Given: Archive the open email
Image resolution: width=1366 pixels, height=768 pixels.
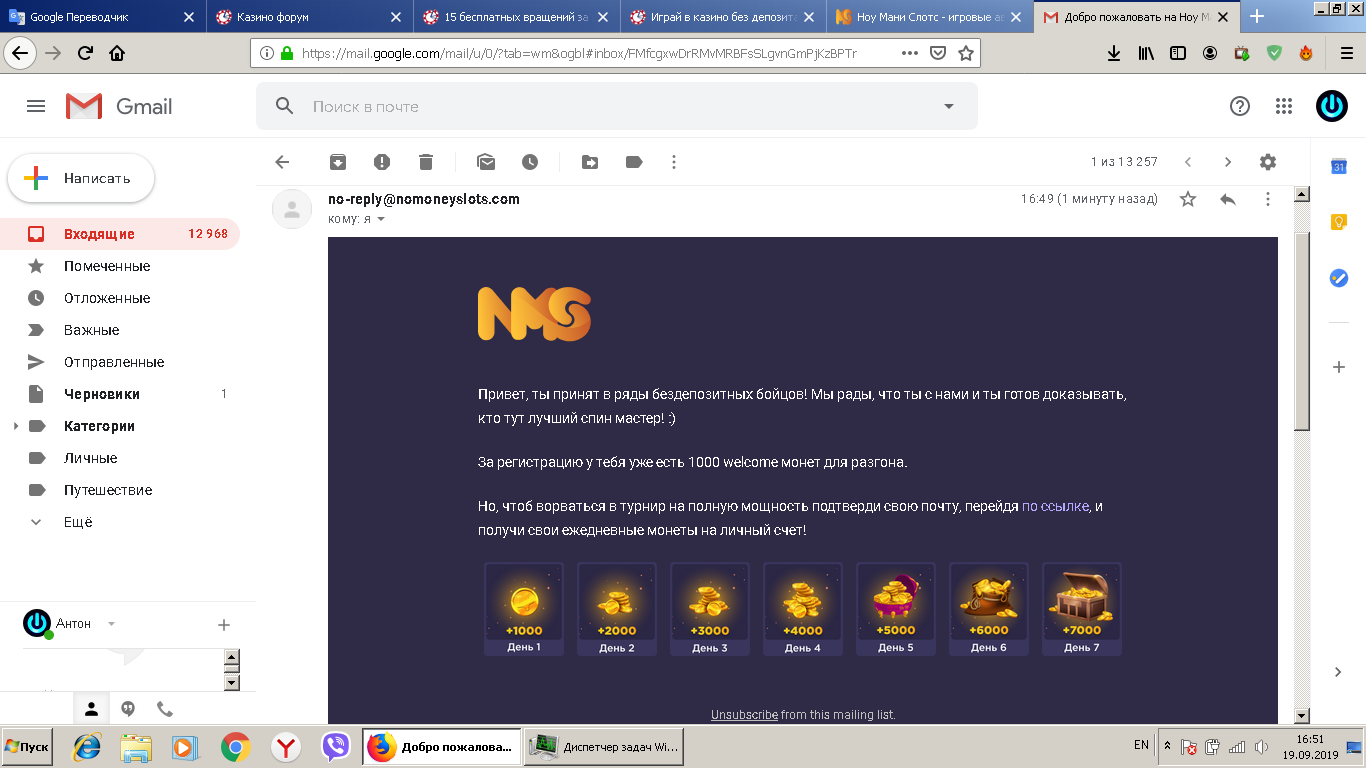Looking at the screenshot, I should point(338,162).
